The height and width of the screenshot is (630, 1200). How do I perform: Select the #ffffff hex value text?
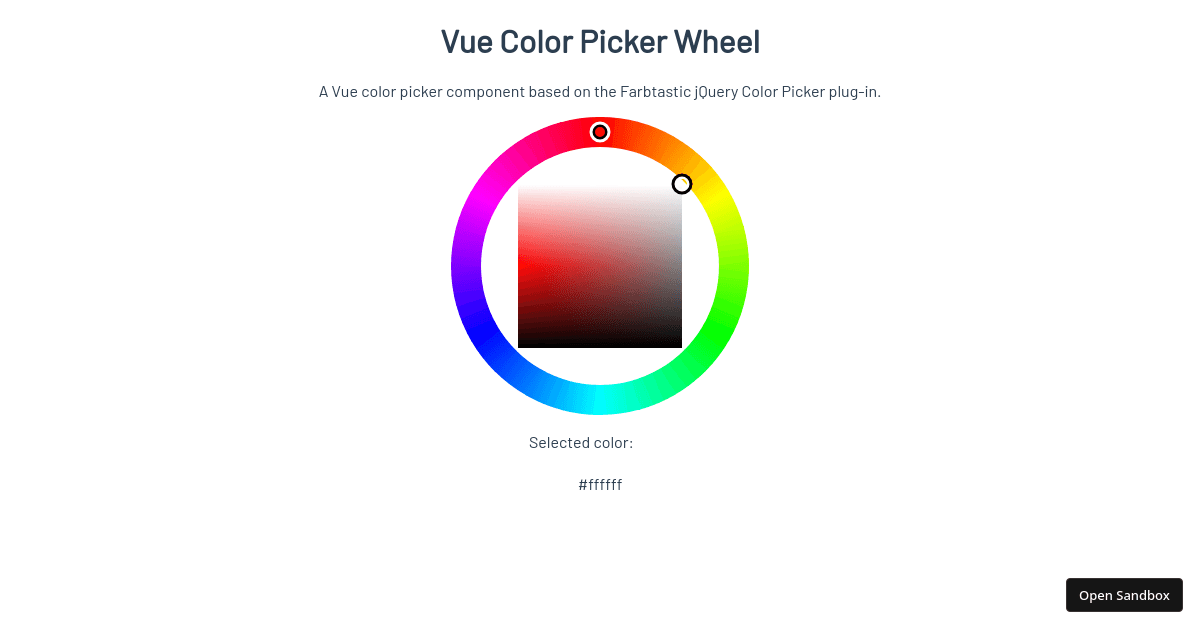600,484
